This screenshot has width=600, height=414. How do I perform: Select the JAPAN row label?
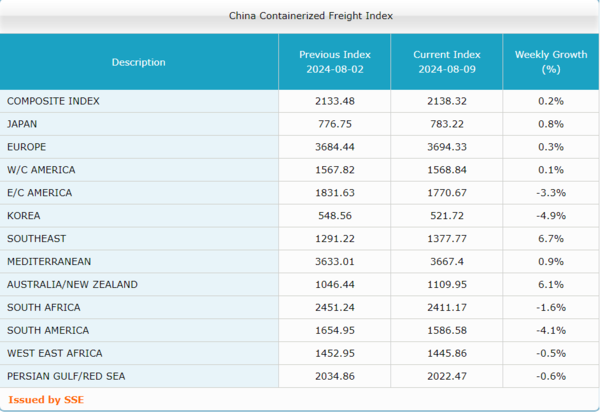23,124
